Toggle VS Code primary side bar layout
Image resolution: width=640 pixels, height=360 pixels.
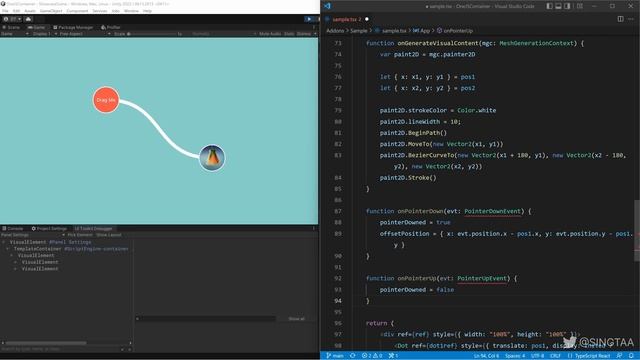(549, 6)
